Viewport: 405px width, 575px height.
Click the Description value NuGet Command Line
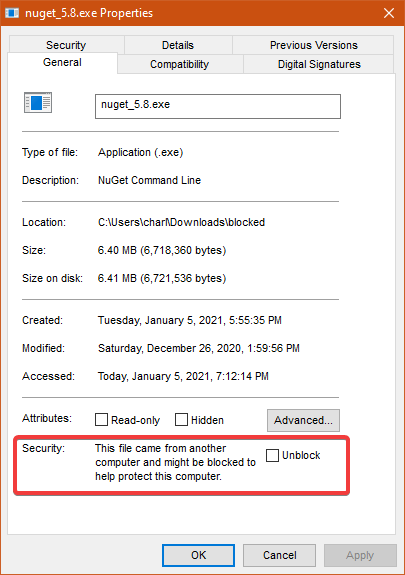(149, 180)
